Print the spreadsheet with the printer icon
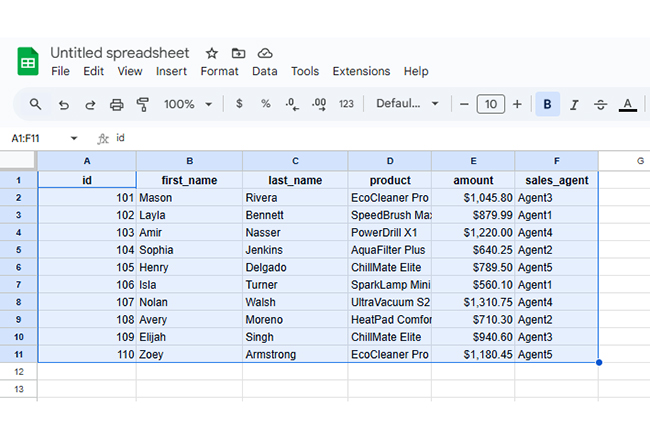The width and height of the screenshot is (650, 439). point(116,104)
